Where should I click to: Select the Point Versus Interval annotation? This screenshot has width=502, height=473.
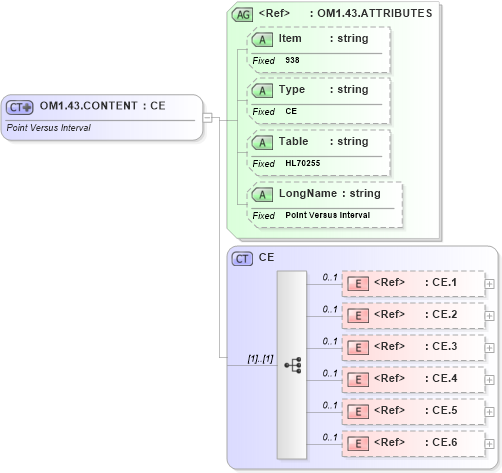coord(49,128)
